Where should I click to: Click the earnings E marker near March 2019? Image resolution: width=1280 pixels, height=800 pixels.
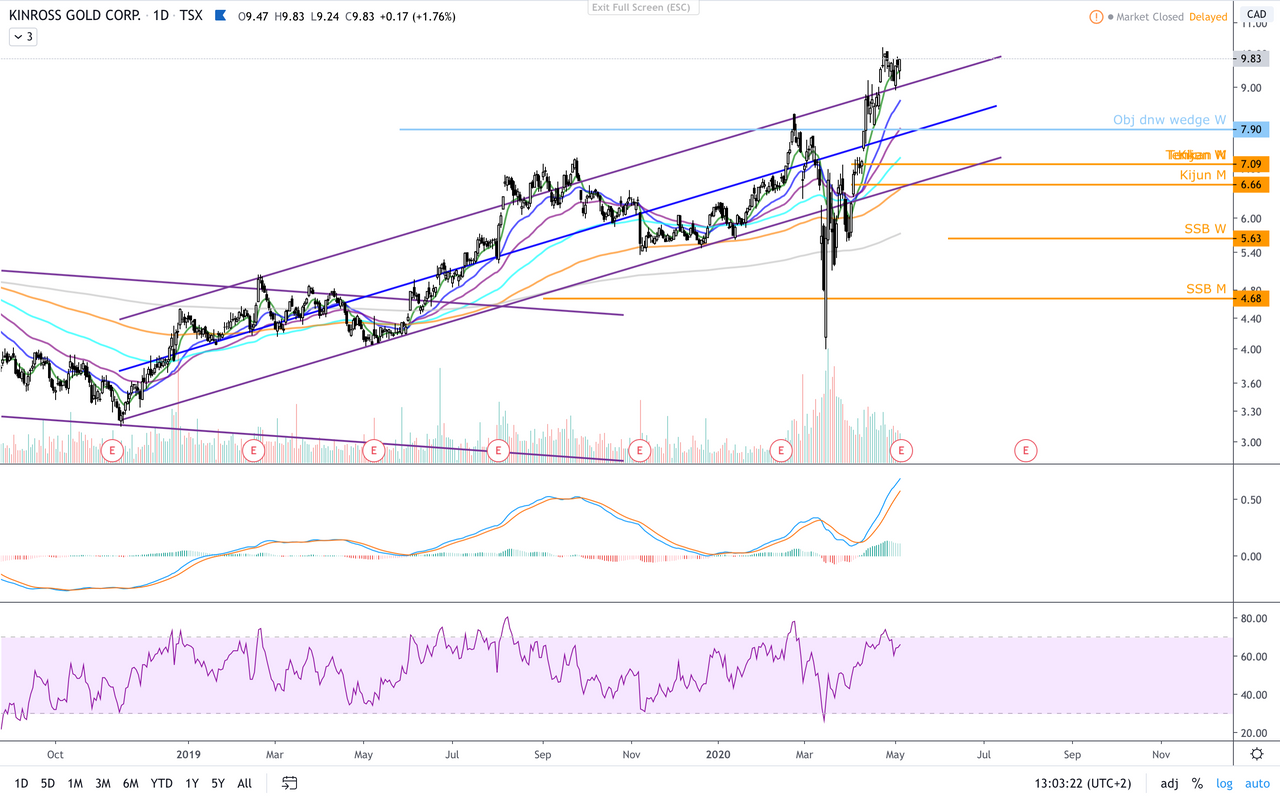[x=254, y=451]
